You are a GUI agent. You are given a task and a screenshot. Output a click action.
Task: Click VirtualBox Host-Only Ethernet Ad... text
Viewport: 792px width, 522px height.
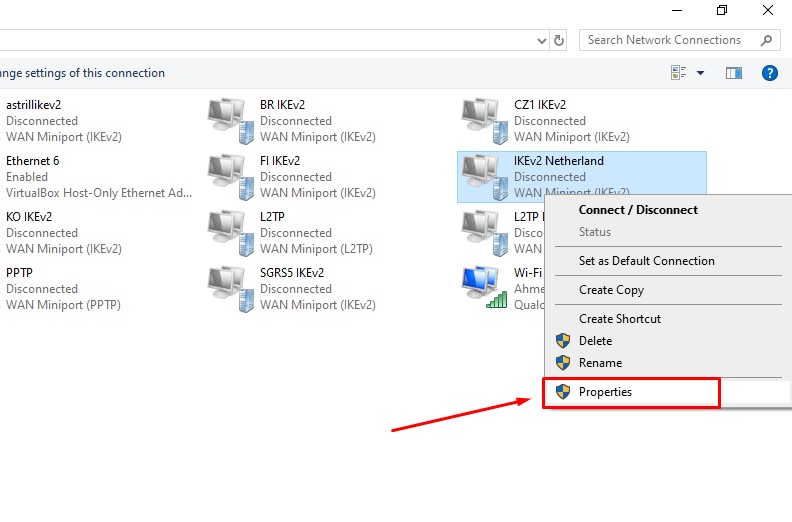(x=99, y=193)
